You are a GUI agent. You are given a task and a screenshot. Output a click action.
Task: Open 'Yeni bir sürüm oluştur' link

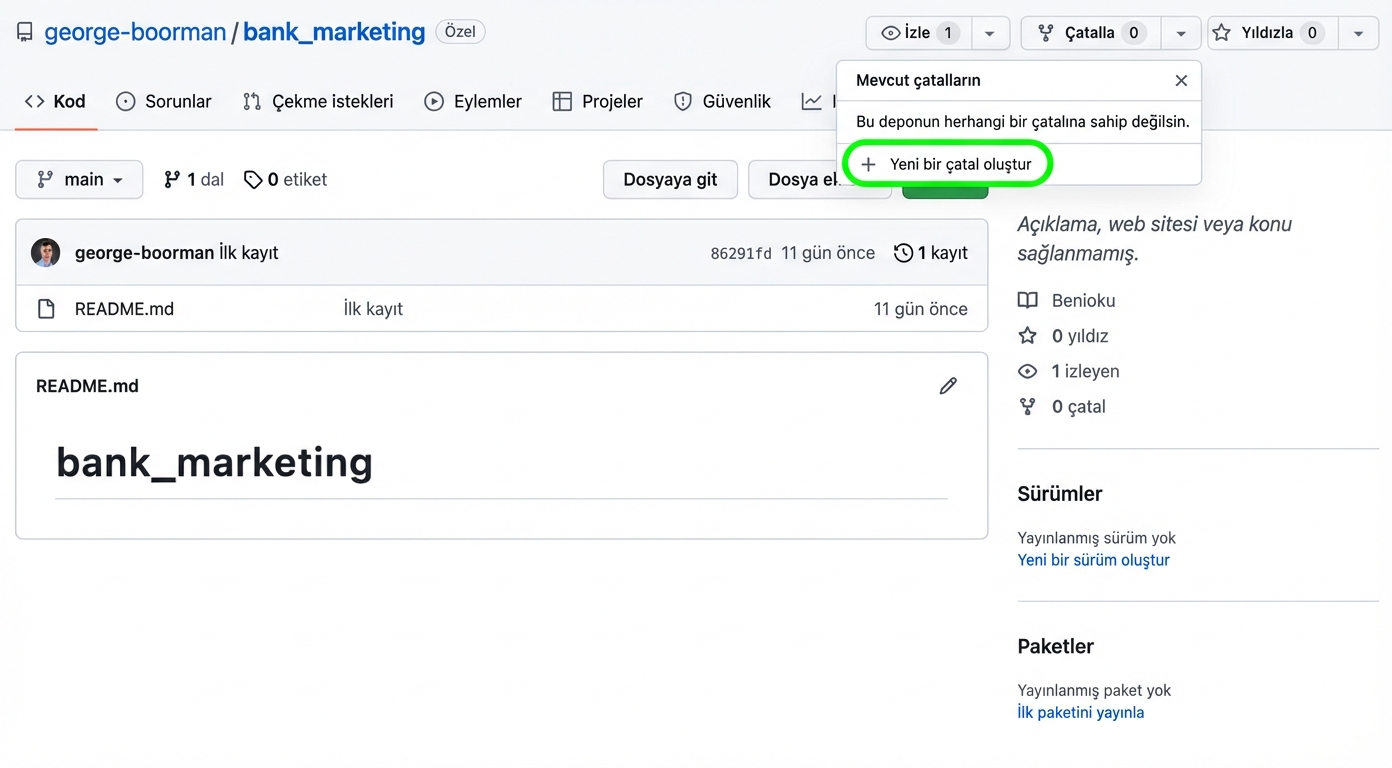pyautogui.click(x=1093, y=560)
